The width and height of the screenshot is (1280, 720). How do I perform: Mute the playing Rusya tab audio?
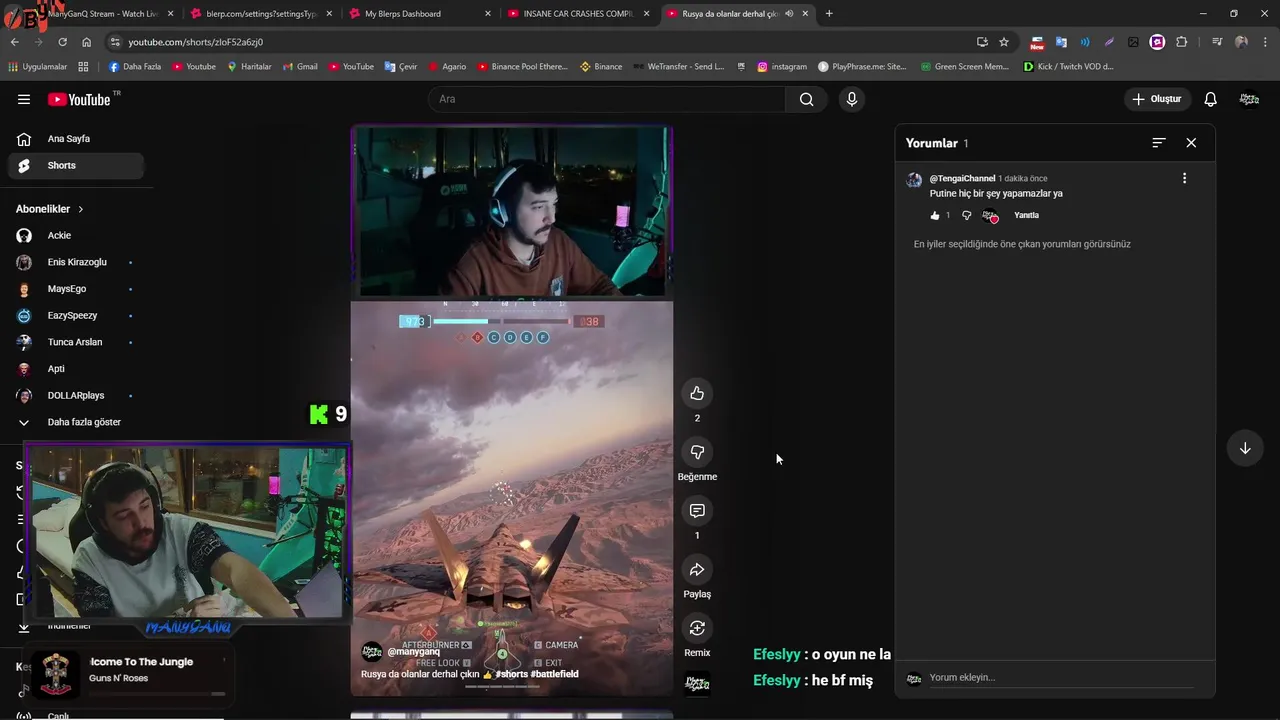(789, 14)
